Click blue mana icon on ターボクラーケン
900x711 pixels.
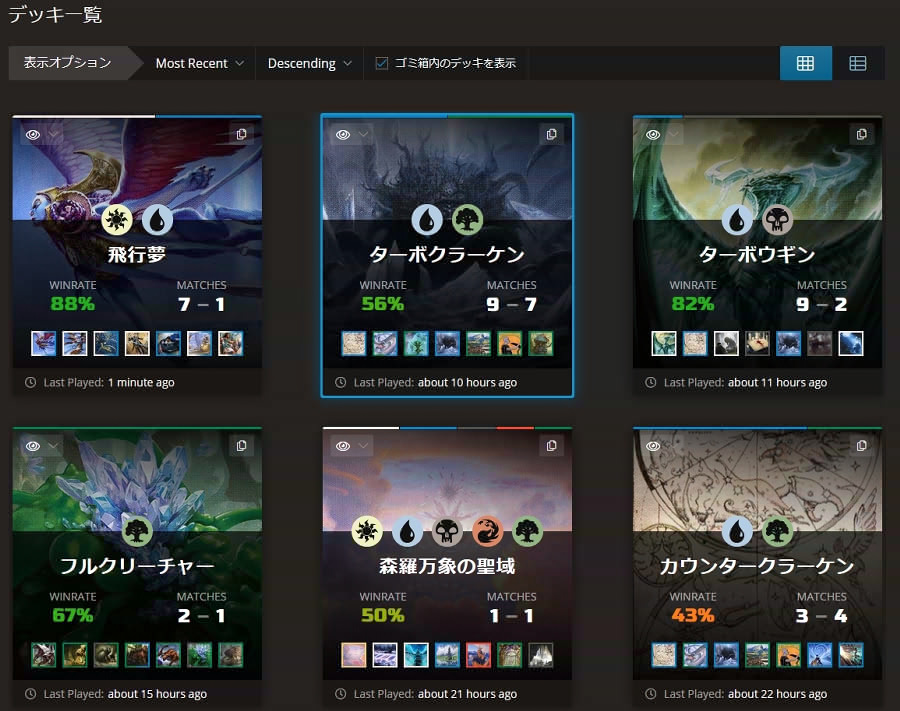[427, 220]
